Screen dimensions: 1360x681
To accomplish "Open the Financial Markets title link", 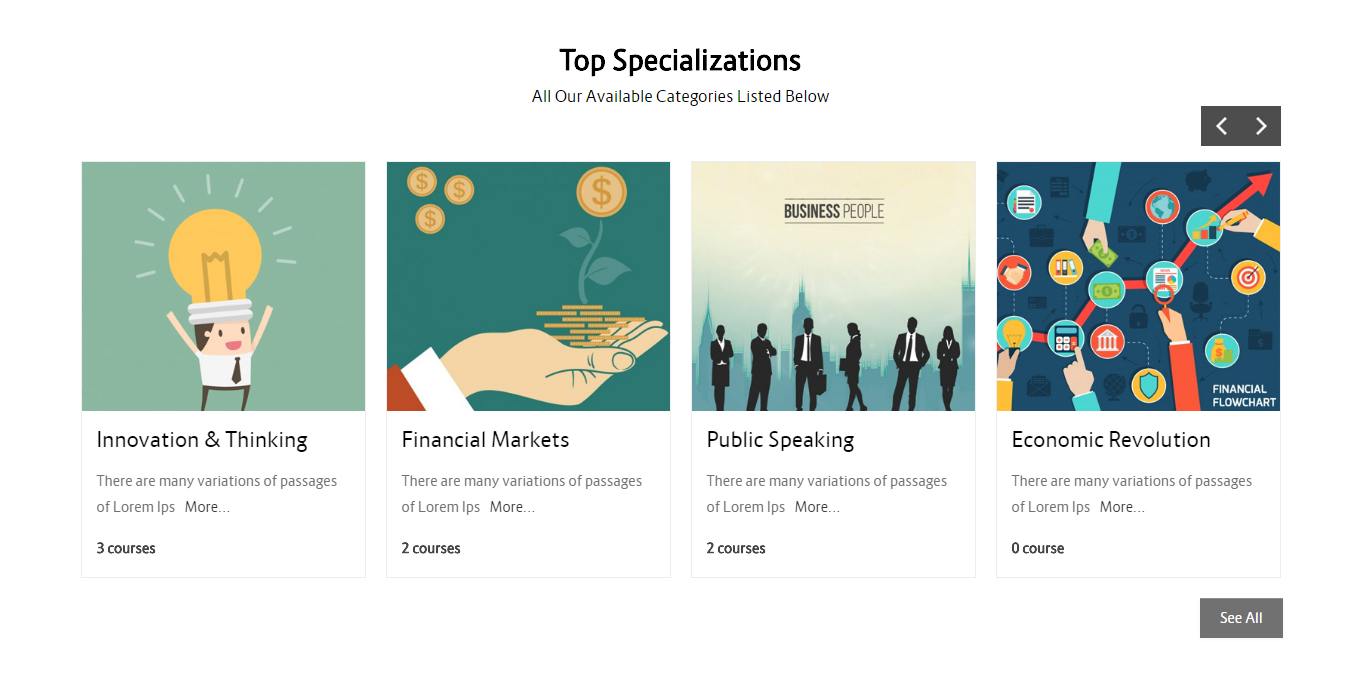I will (x=485, y=440).
